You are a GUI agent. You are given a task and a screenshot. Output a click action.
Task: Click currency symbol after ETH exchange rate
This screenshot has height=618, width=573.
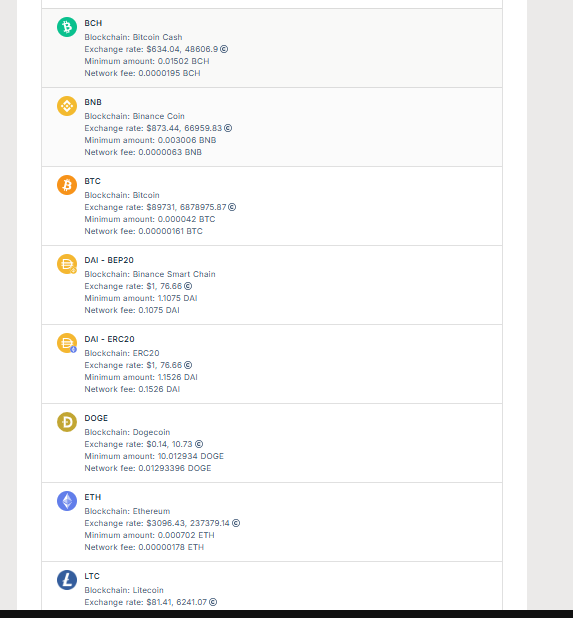[x=236, y=523]
